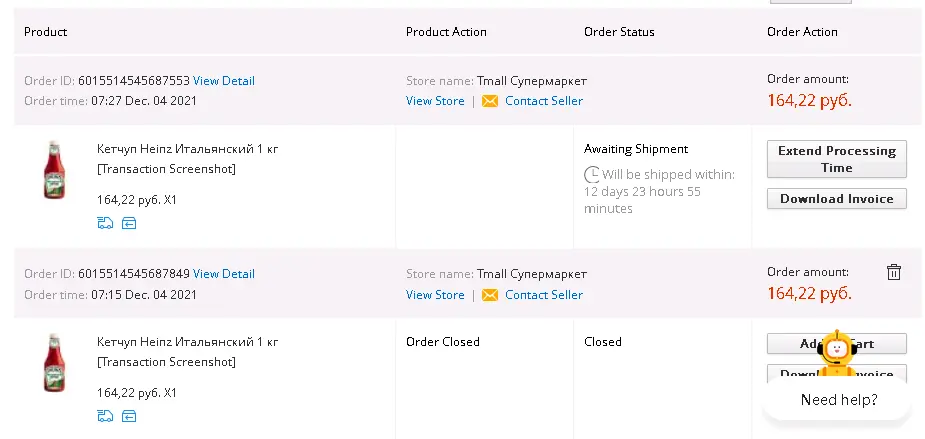The height and width of the screenshot is (439, 925).
Task: Open the ketchup thumbnail in first order
Action: coord(54,170)
